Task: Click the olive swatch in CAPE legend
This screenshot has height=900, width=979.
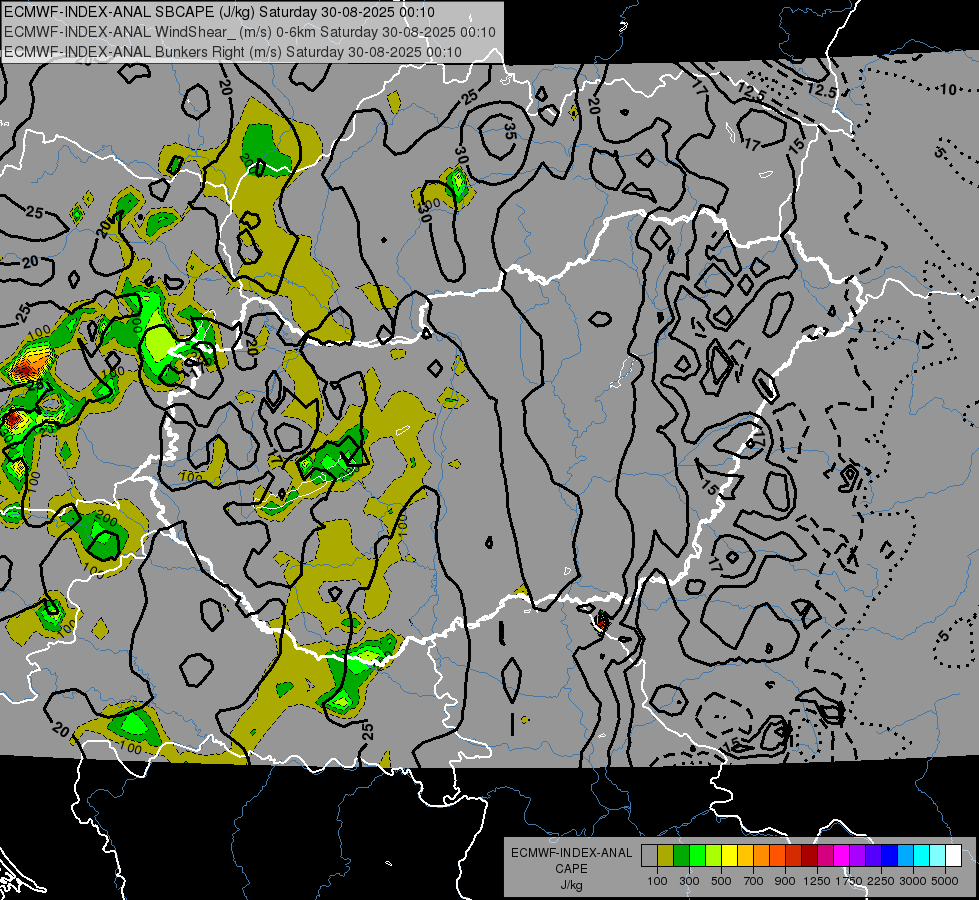Action: 666,856
